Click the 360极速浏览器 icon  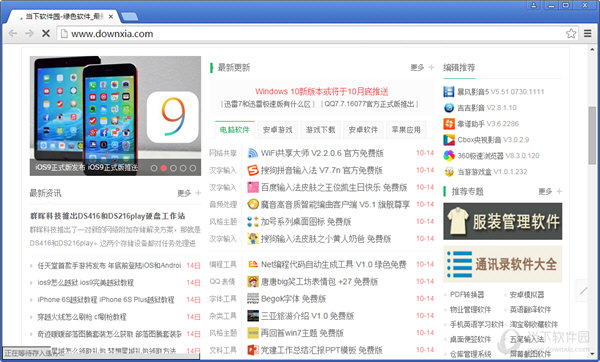[x=449, y=156]
